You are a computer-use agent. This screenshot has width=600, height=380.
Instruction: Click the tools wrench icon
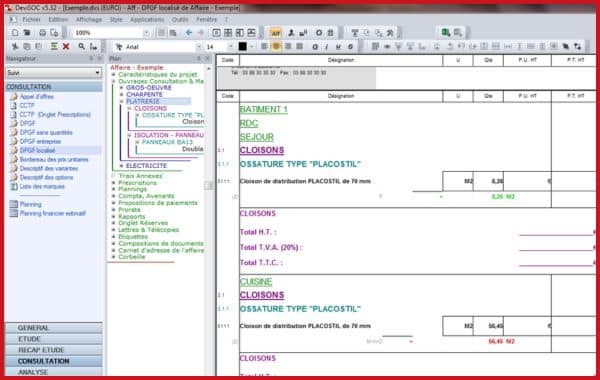point(390,33)
